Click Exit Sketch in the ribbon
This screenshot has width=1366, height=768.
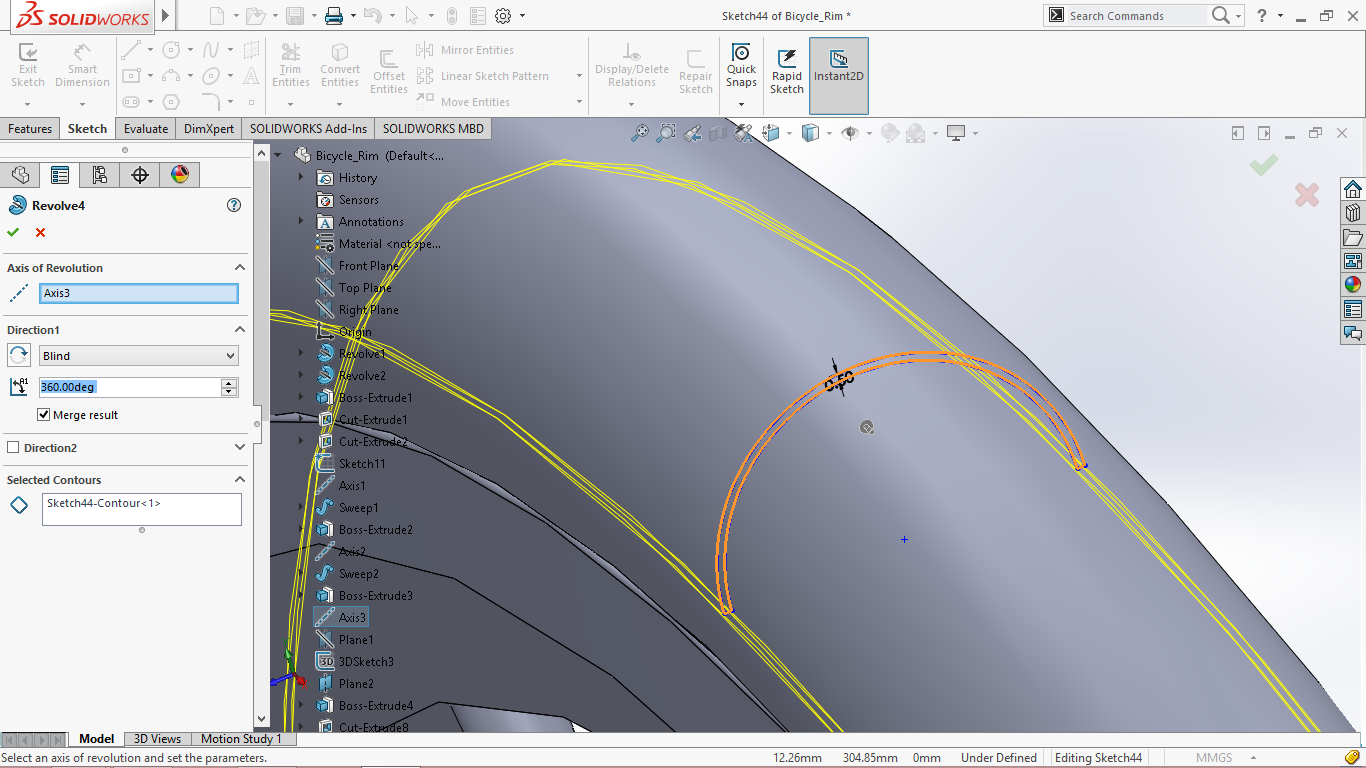coord(27,65)
